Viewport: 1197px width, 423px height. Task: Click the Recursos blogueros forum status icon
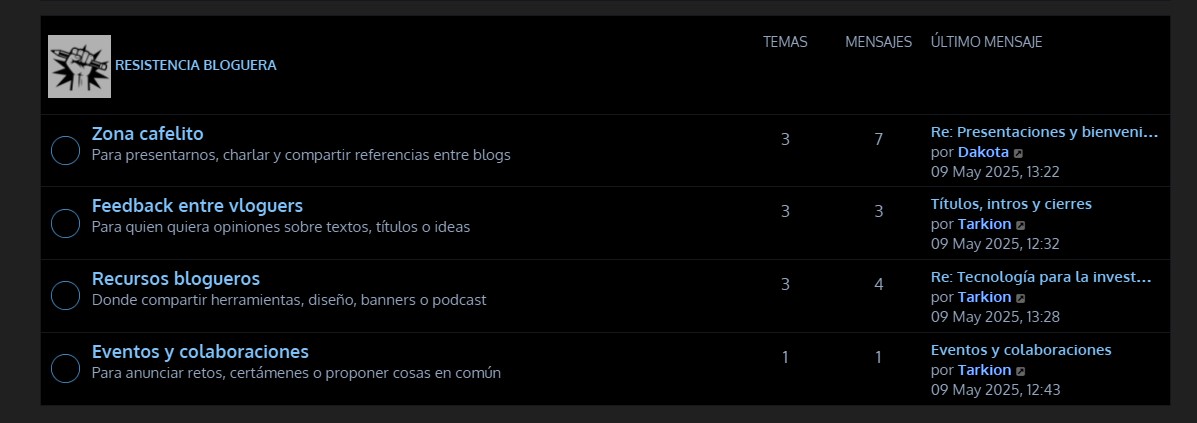point(65,296)
